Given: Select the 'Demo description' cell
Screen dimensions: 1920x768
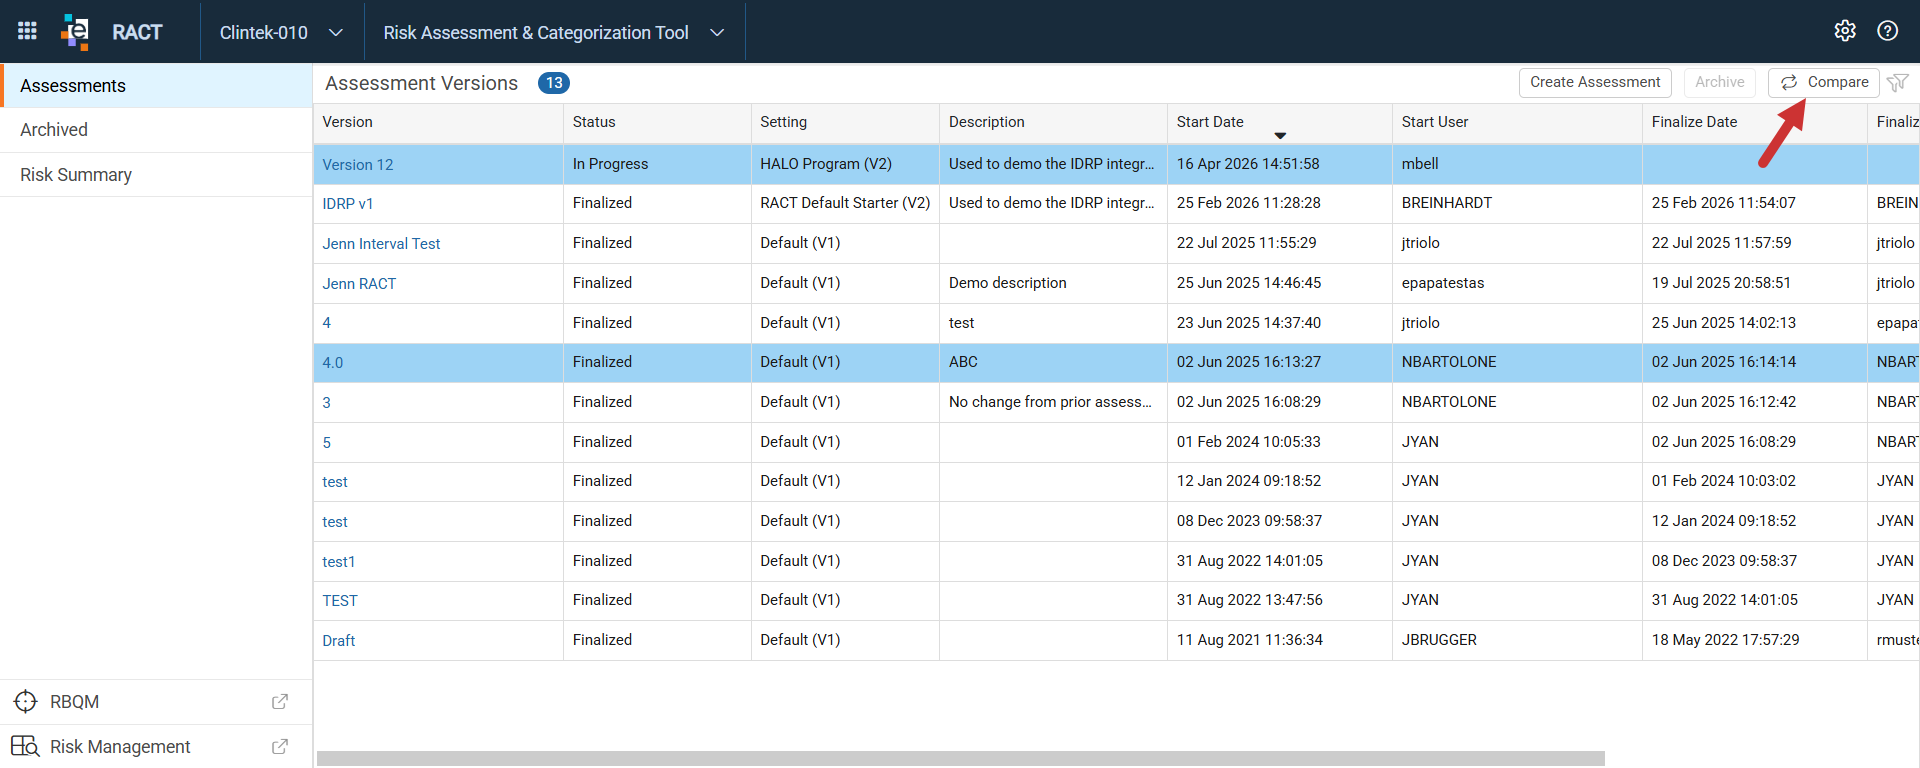Looking at the screenshot, I should click(x=1053, y=283).
